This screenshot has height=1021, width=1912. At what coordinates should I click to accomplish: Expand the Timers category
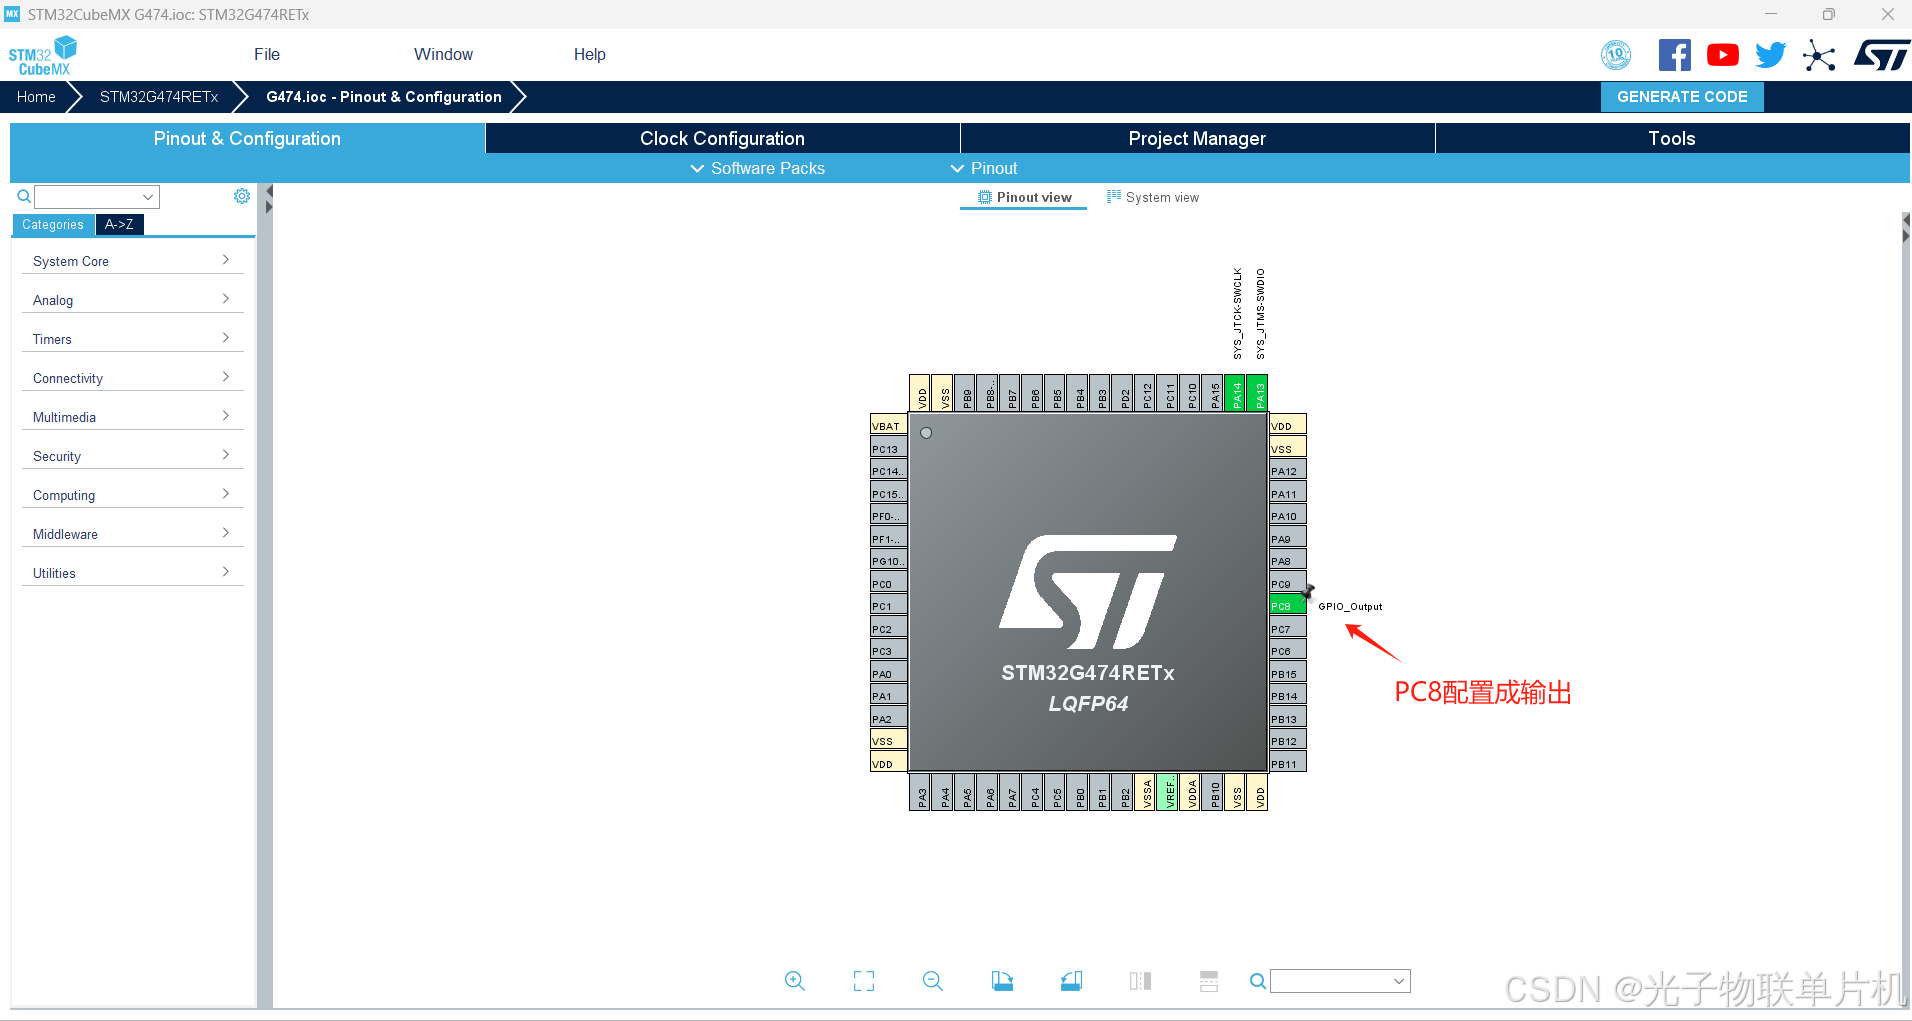pyautogui.click(x=132, y=339)
